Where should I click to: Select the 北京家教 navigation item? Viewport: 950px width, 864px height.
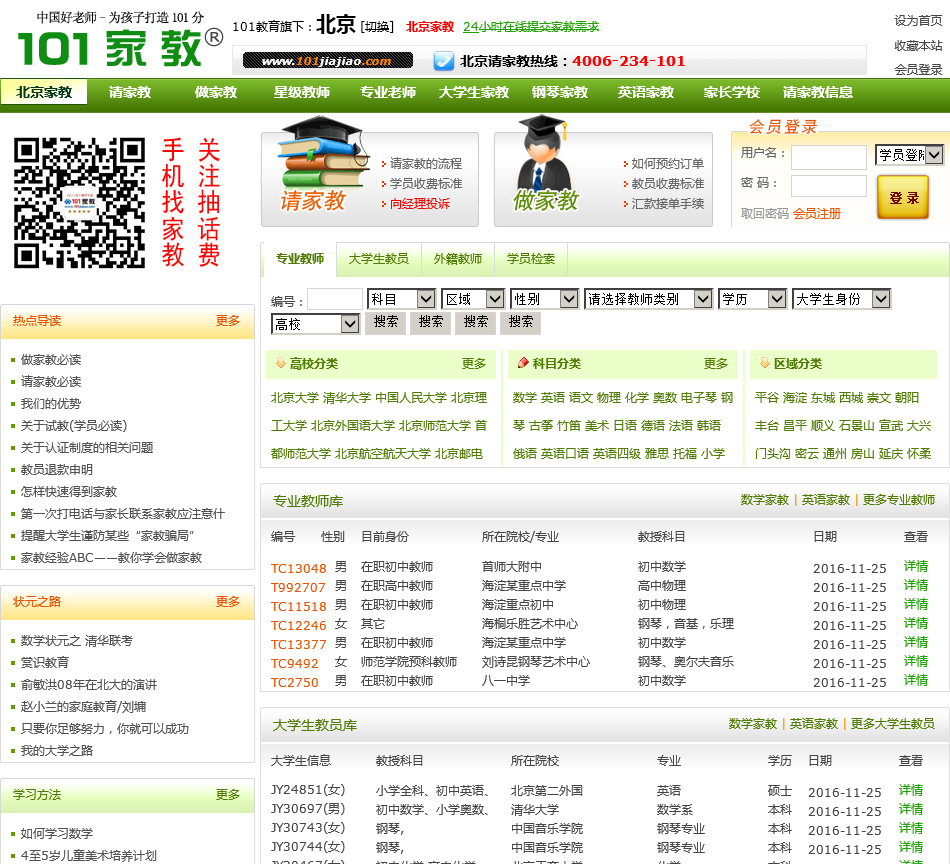click(x=44, y=92)
